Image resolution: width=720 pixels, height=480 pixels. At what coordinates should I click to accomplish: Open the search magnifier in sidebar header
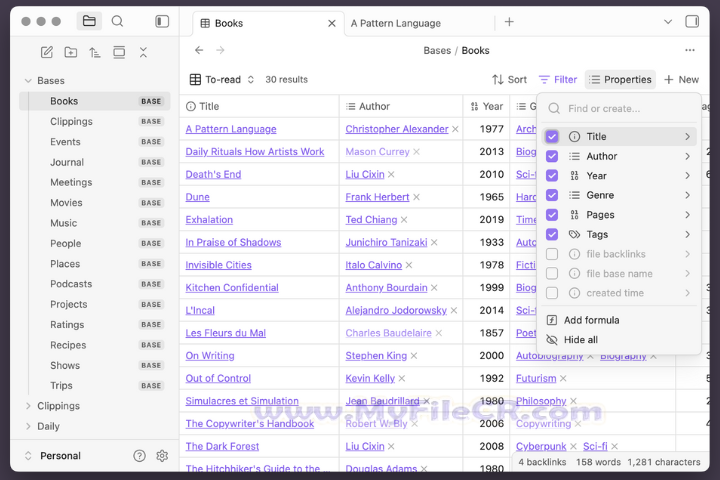pos(118,21)
